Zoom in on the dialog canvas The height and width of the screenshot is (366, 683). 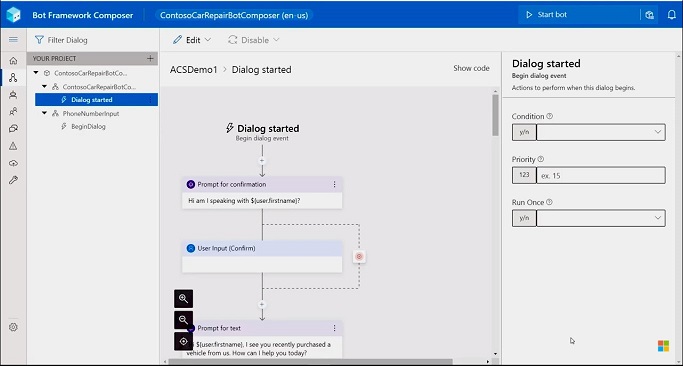(183, 299)
